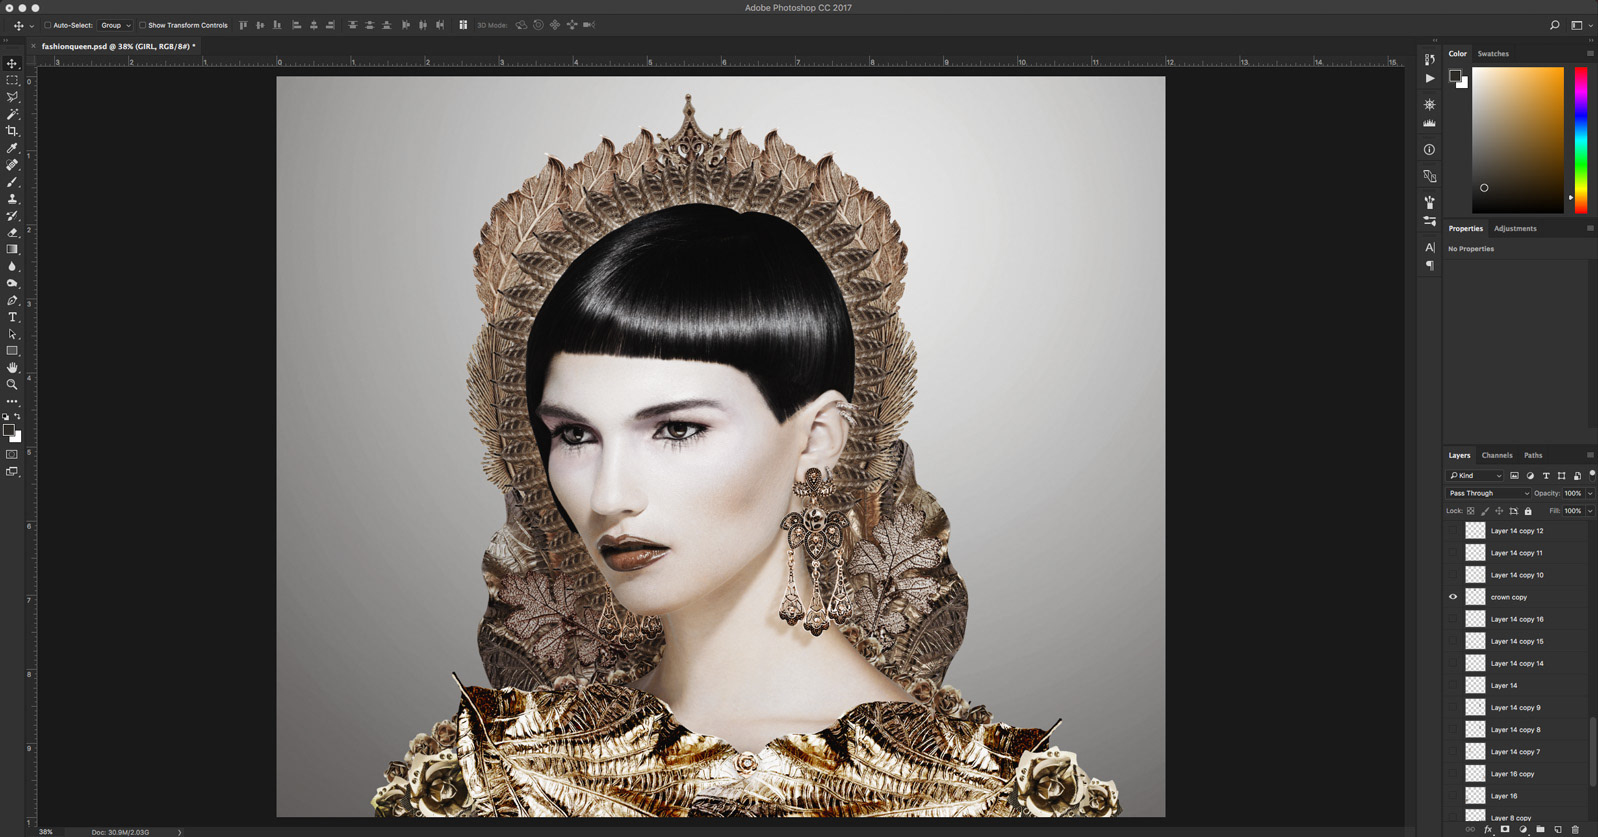Image resolution: width=1598 pixels, height=837 pixels.
Task: Select the Hand tool
Action: click(x=12, y=368)
